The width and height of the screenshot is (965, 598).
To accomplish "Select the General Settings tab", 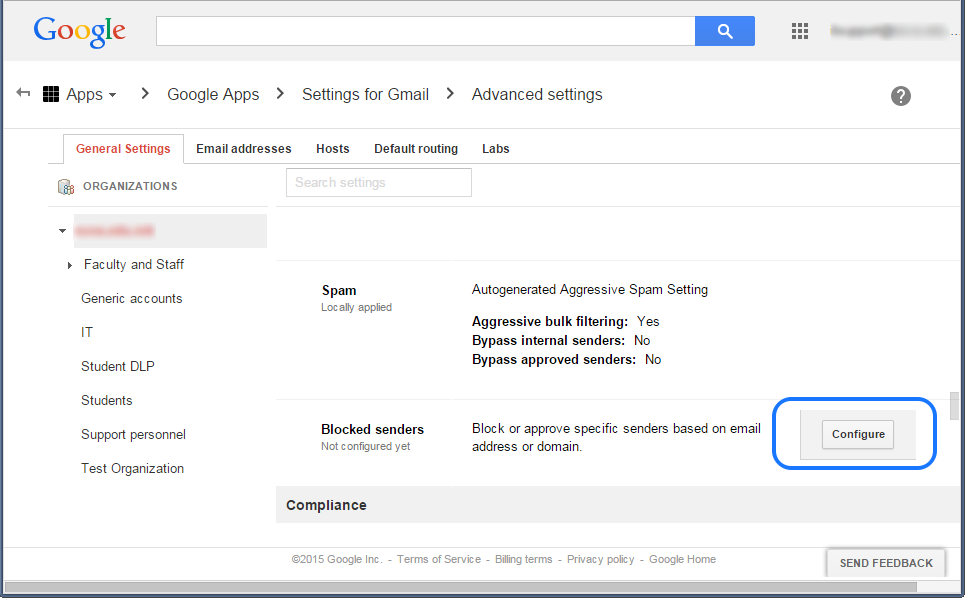I will tap(123, 149).
